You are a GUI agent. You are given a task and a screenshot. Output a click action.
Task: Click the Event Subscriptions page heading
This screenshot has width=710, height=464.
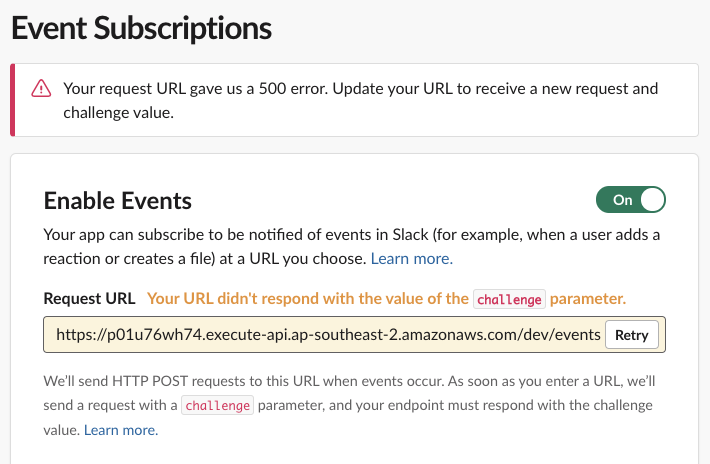[141, 27]
